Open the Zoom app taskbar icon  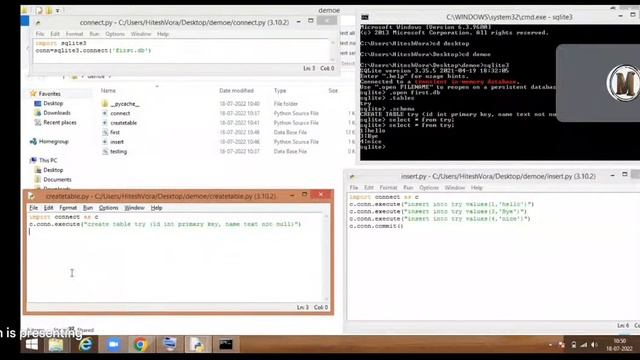click(113, 345)
